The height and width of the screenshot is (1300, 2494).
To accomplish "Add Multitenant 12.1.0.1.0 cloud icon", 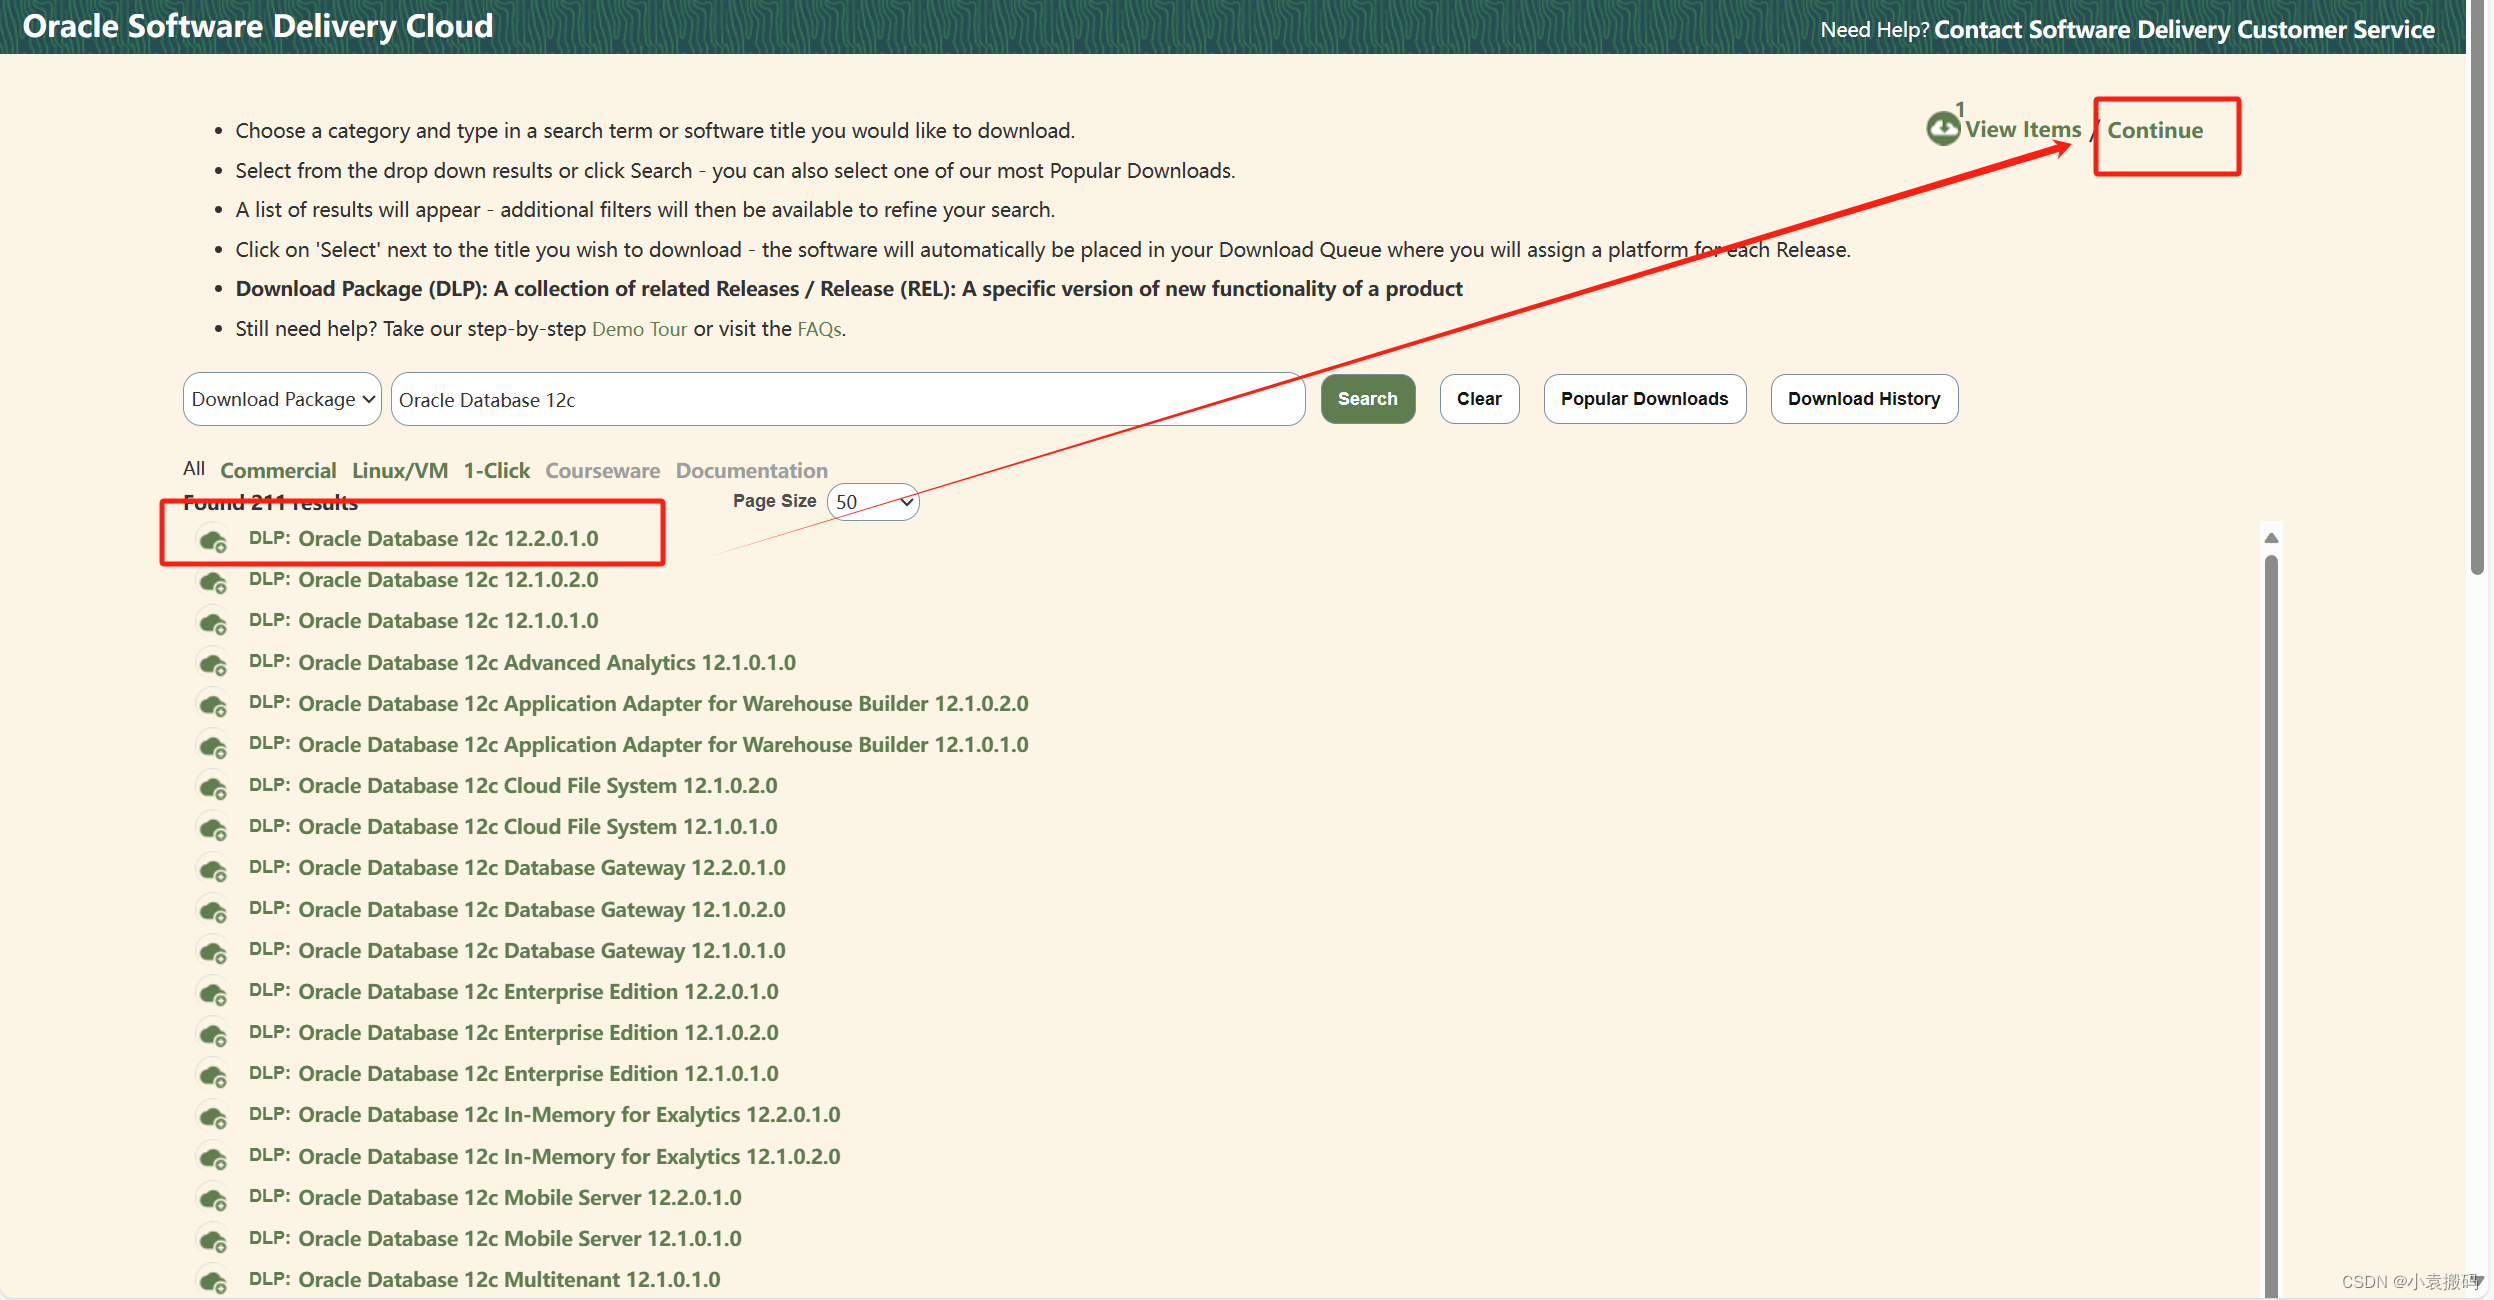I will [212, 1281].
